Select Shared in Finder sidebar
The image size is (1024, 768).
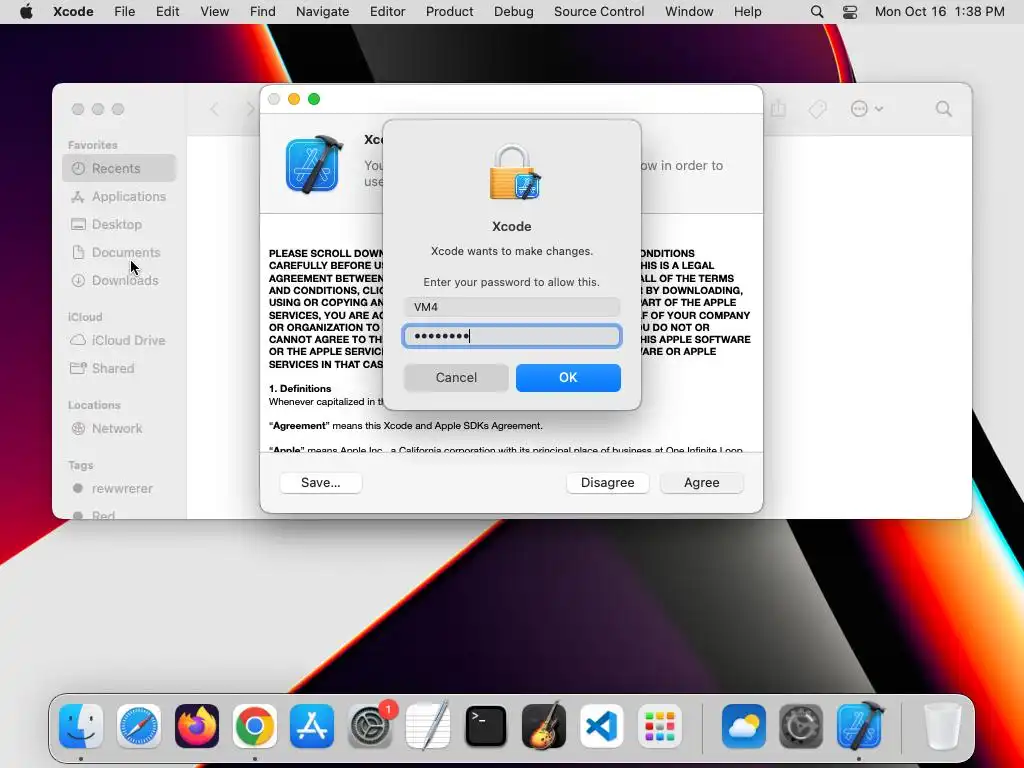[119, 368]
